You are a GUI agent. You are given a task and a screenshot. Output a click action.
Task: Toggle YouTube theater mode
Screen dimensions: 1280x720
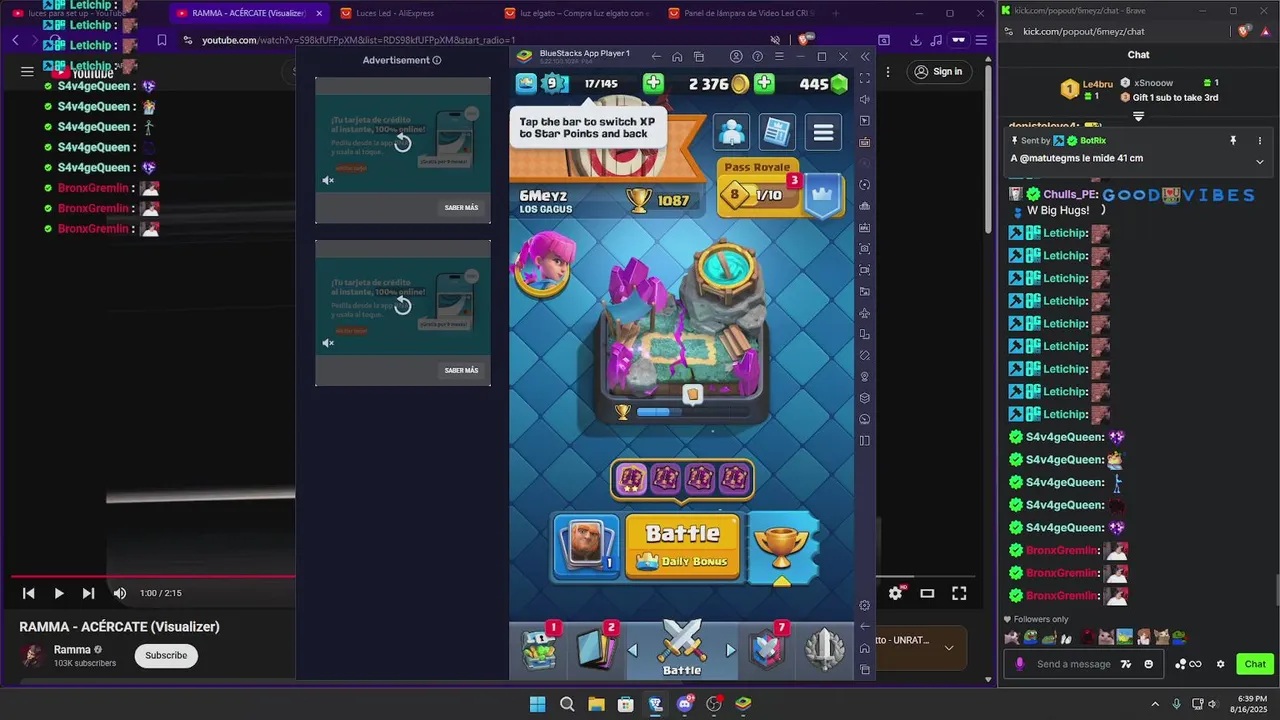[927, 593]
